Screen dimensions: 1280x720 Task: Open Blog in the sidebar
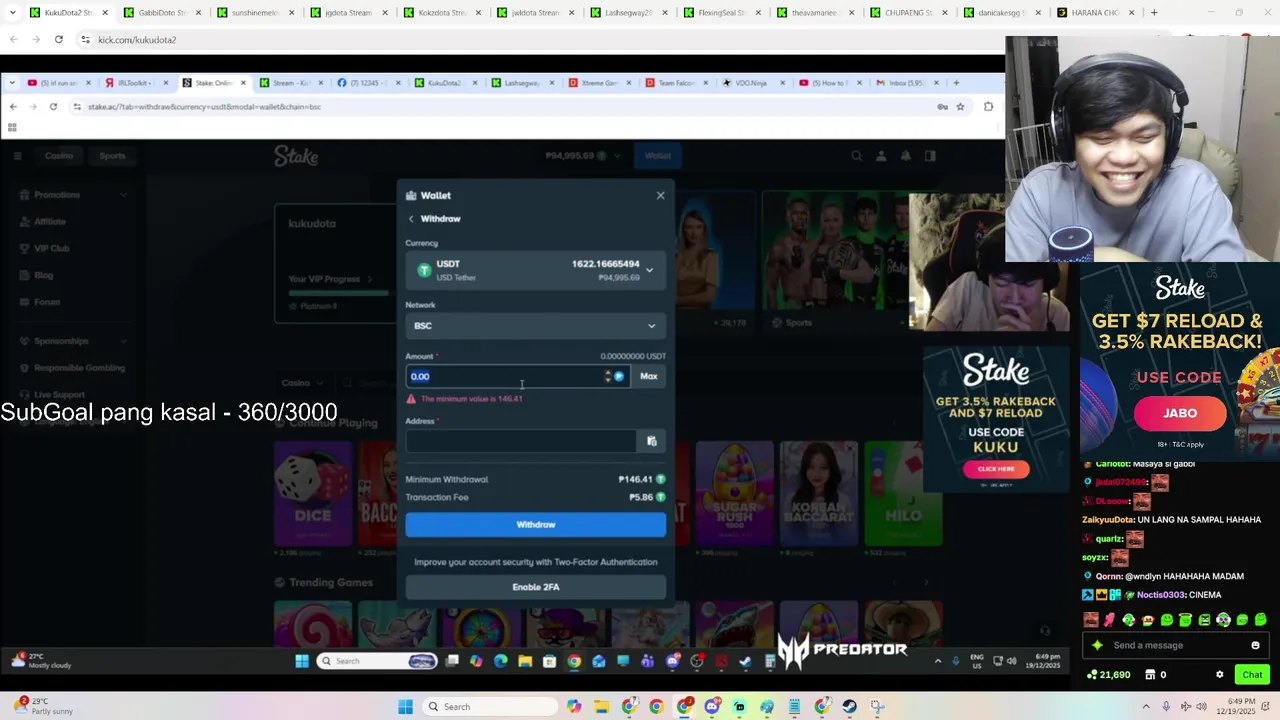75,275
